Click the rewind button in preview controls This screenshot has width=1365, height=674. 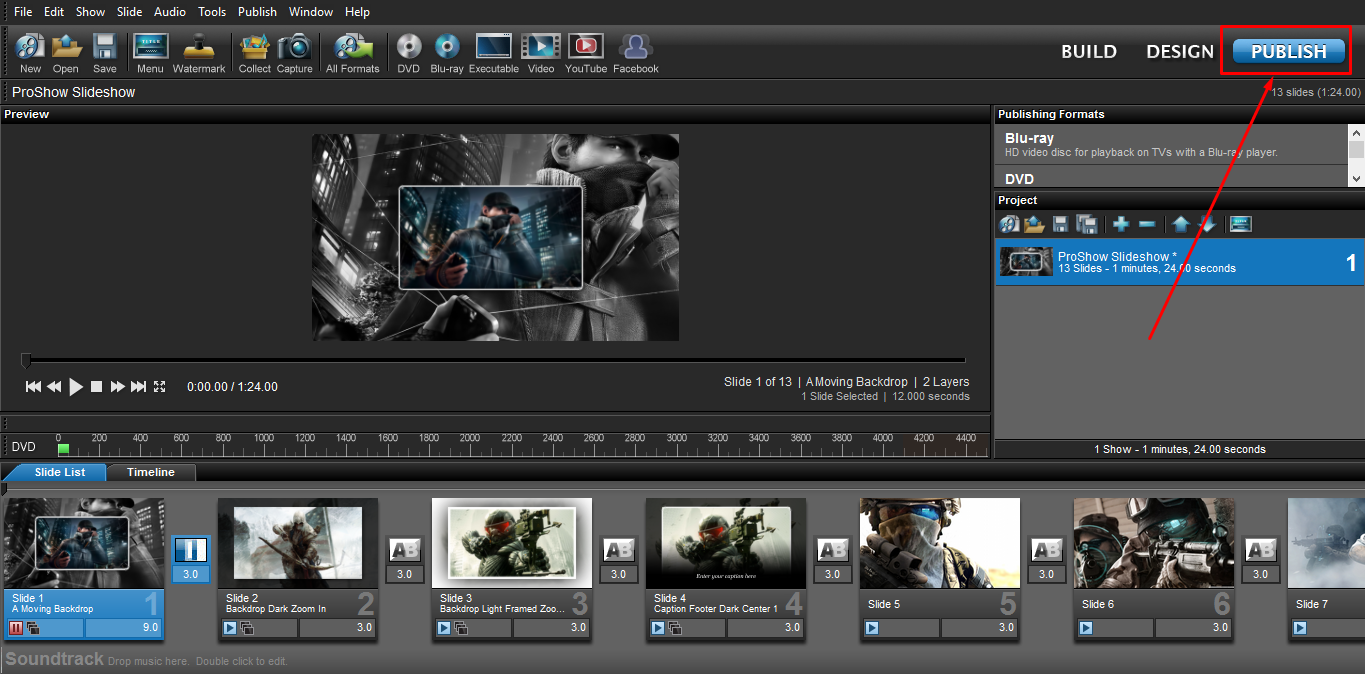[54, 387]
